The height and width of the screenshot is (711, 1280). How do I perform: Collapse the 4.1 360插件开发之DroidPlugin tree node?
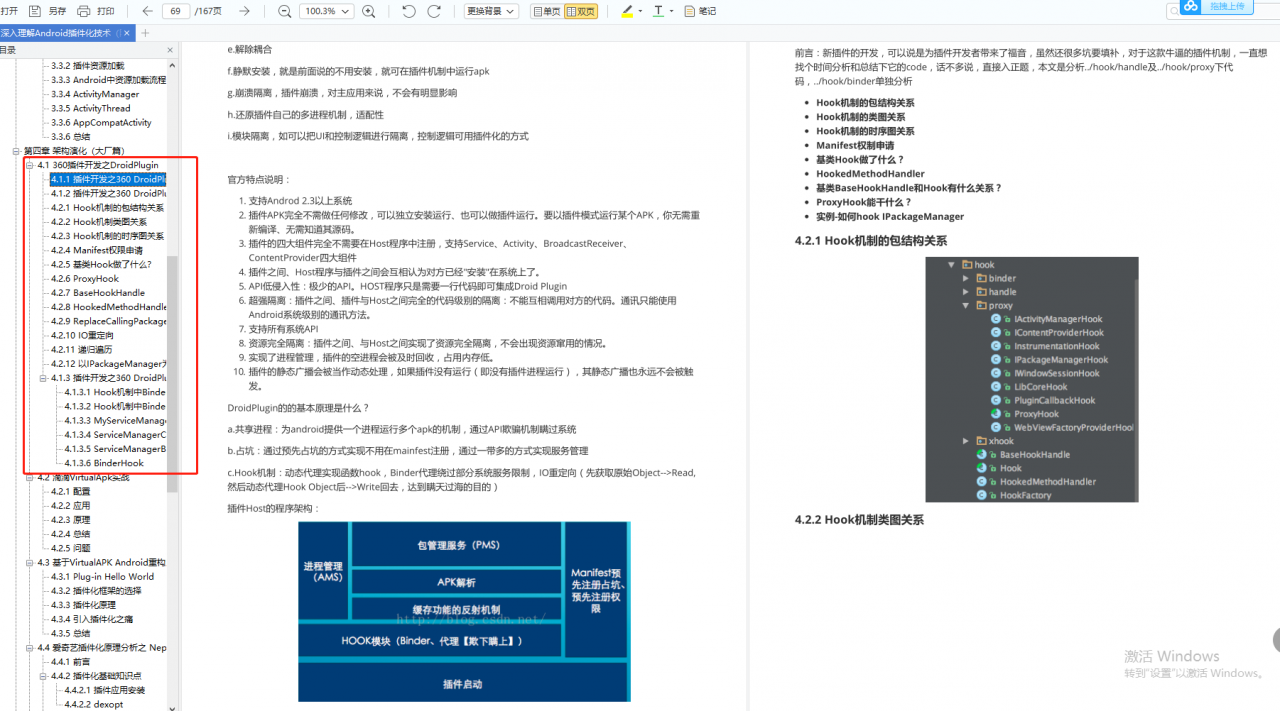(x=30, y=165)
